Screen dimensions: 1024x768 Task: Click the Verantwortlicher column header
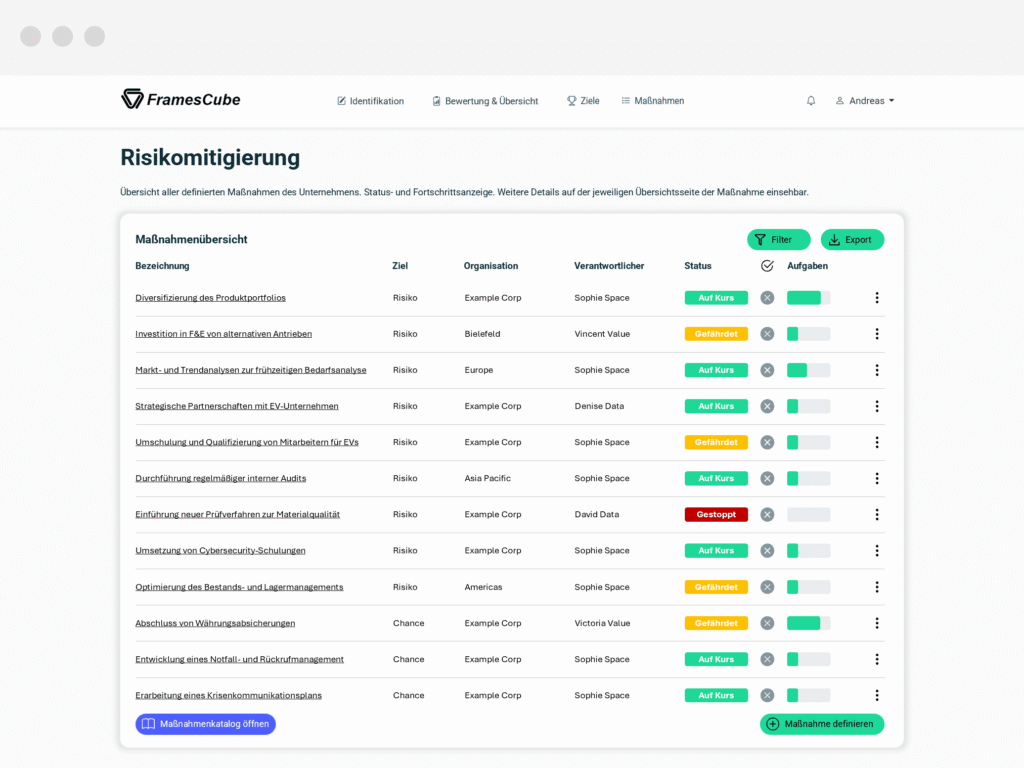pyautogui.click(x=609, y=266)
